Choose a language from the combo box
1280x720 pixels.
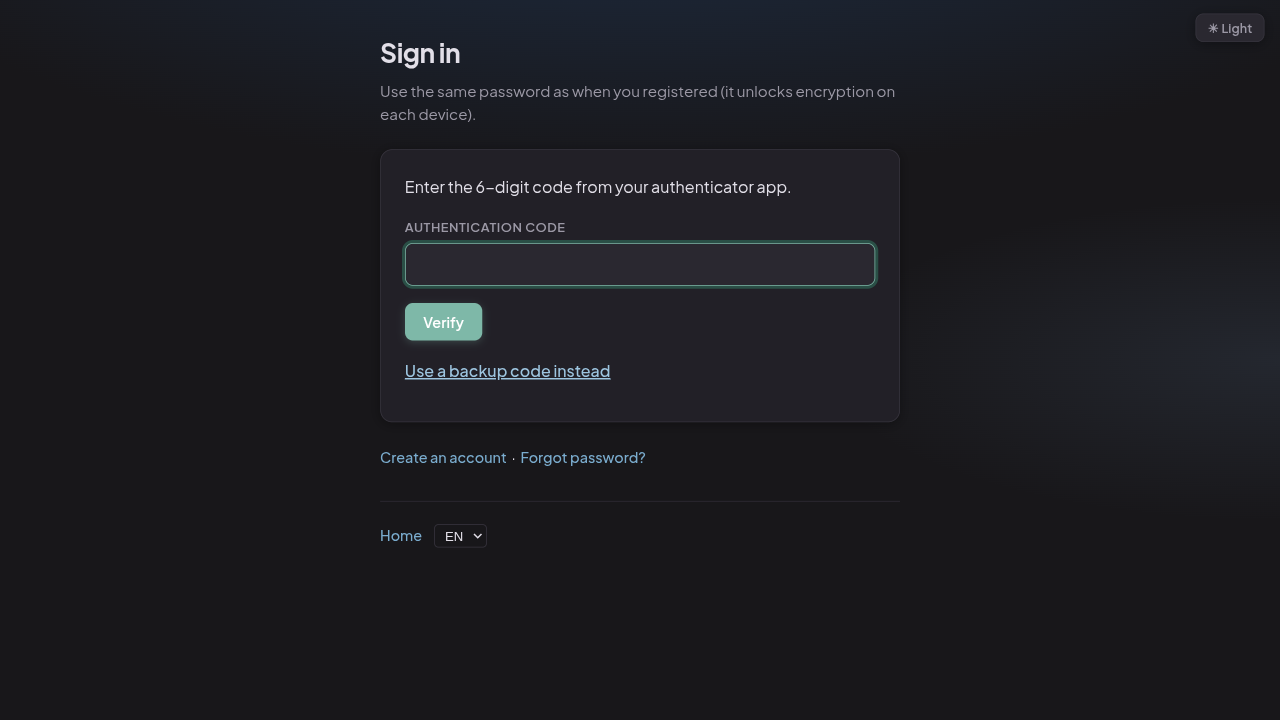(x=460, y=536)
